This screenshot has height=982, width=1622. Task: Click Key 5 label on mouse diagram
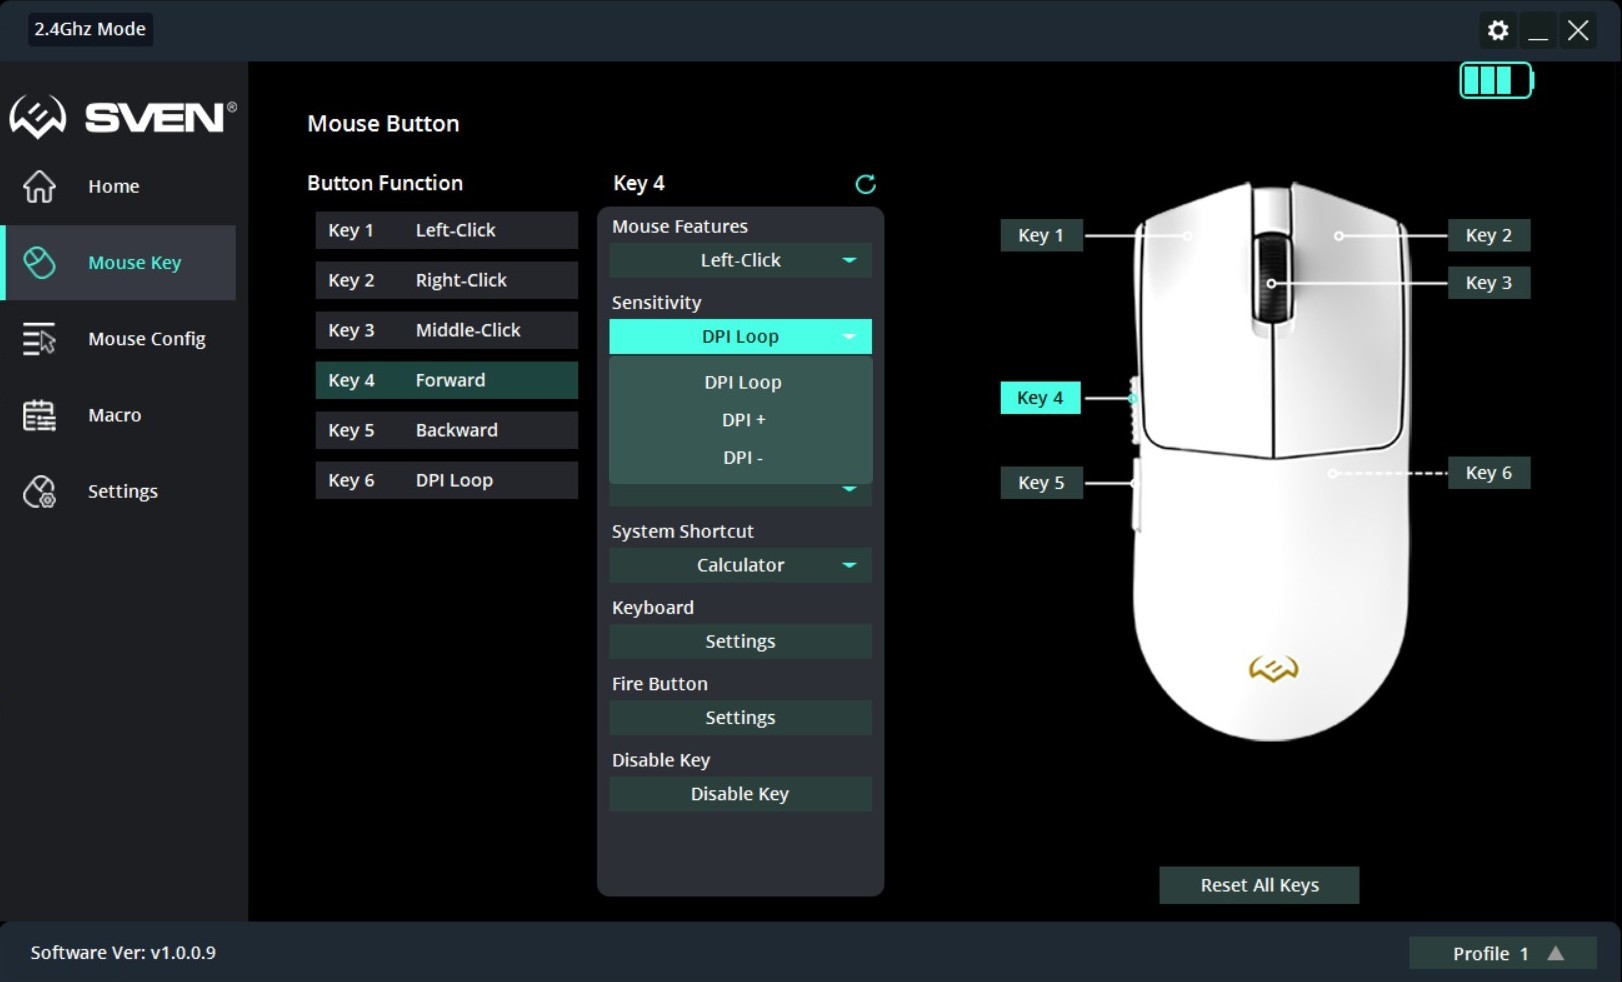(x=1041, y=482)
